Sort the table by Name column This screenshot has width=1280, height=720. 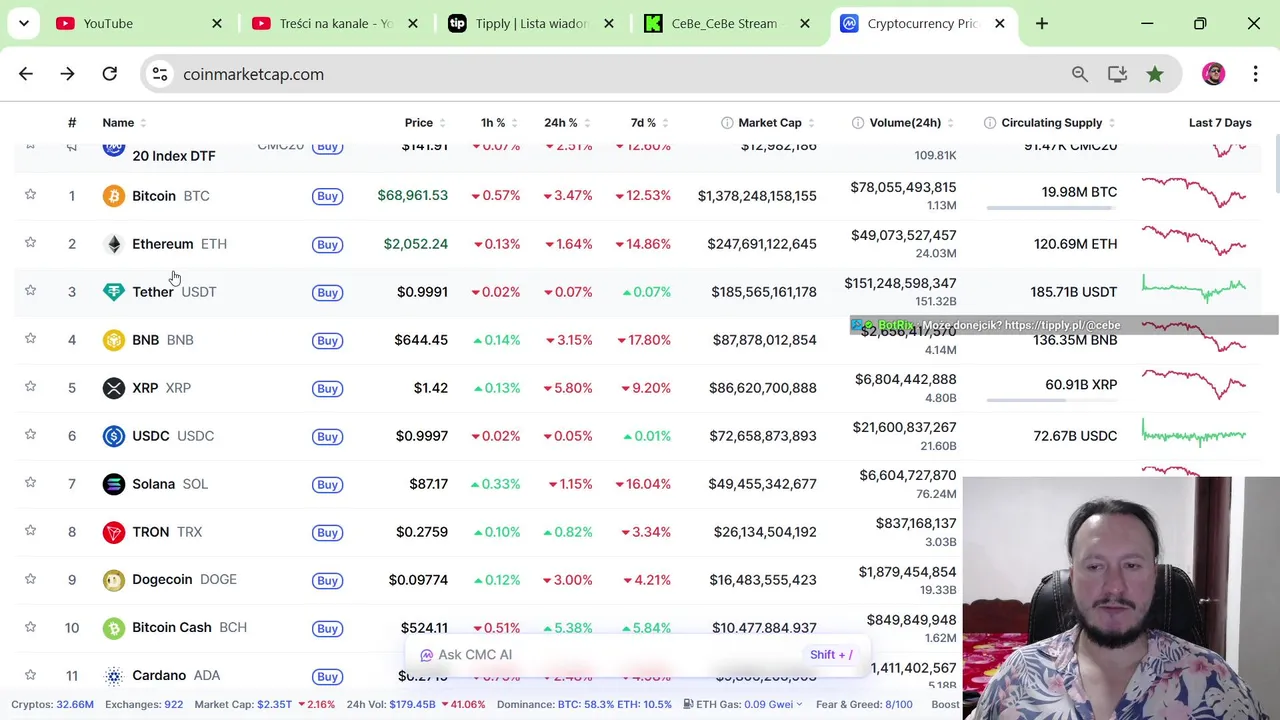[124, 123]
